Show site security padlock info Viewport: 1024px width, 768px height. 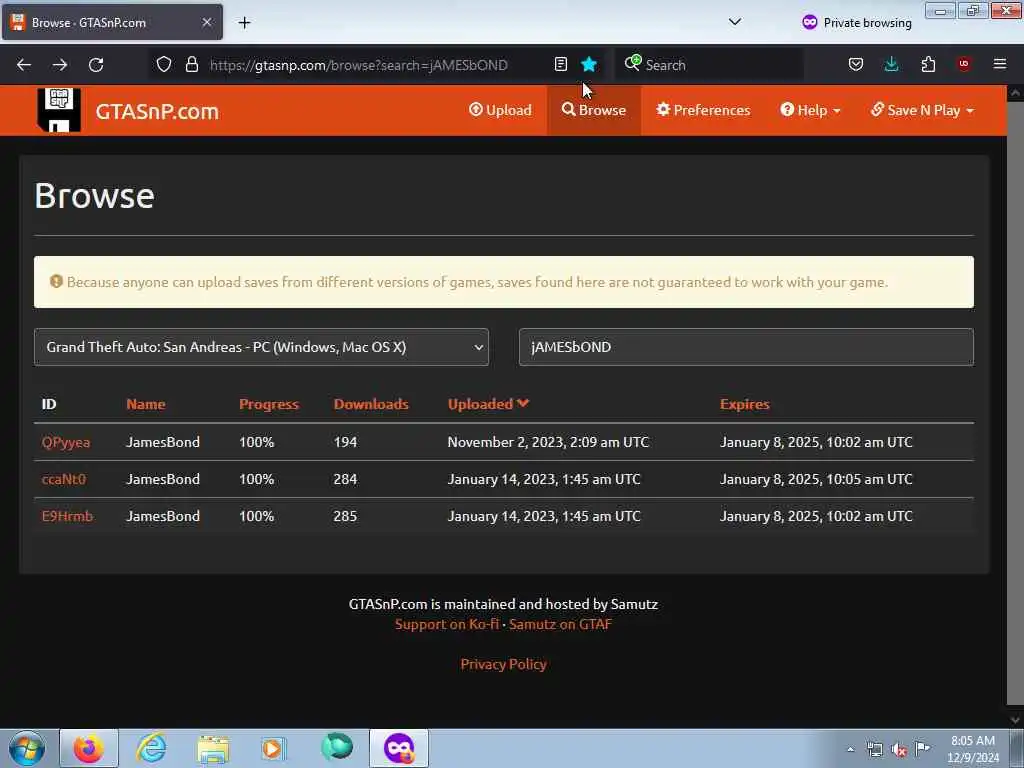(191, 65)
